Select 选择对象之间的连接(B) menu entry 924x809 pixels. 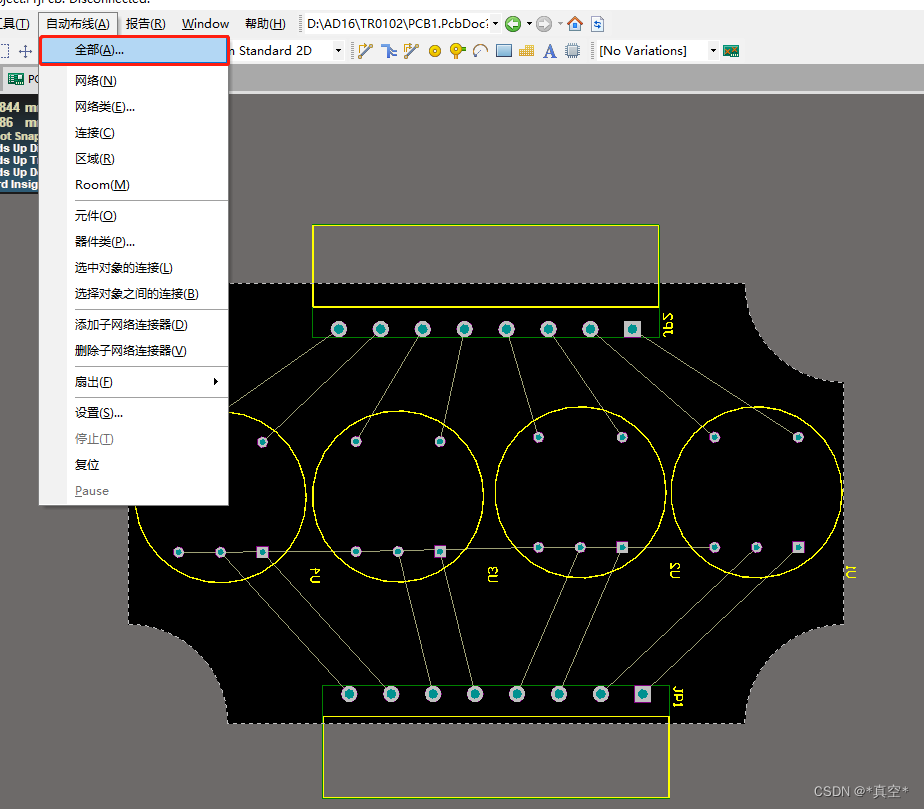(x=134, y=293)
